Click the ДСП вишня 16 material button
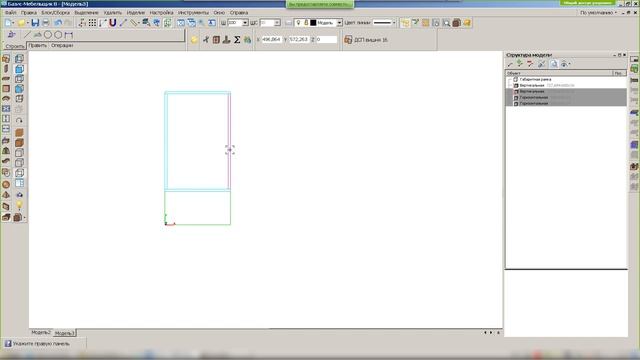This screenshot has height=360, width=640. (366, 40)
